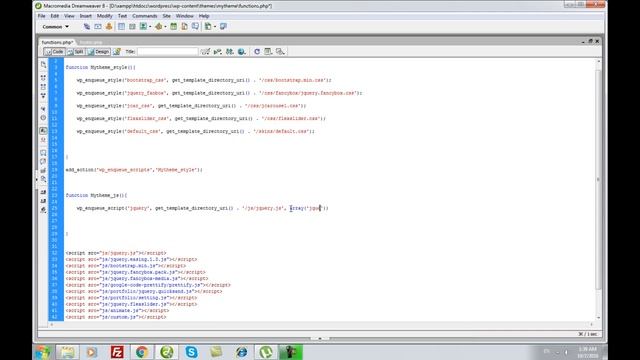The image size is (640, 360).
Task: Click inside the Title input field
Action: coord(168,51)
